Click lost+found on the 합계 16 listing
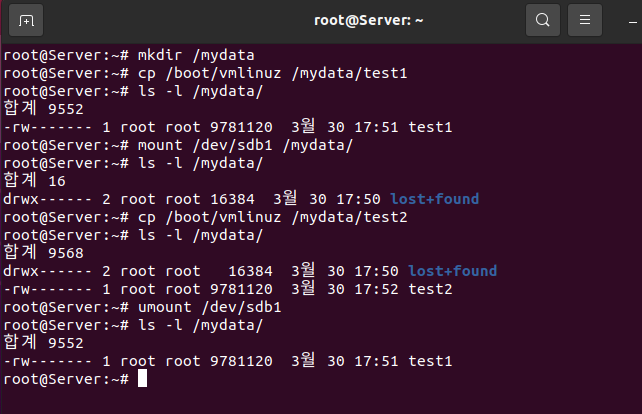This screenshot has width=642, height=414. 435,199
